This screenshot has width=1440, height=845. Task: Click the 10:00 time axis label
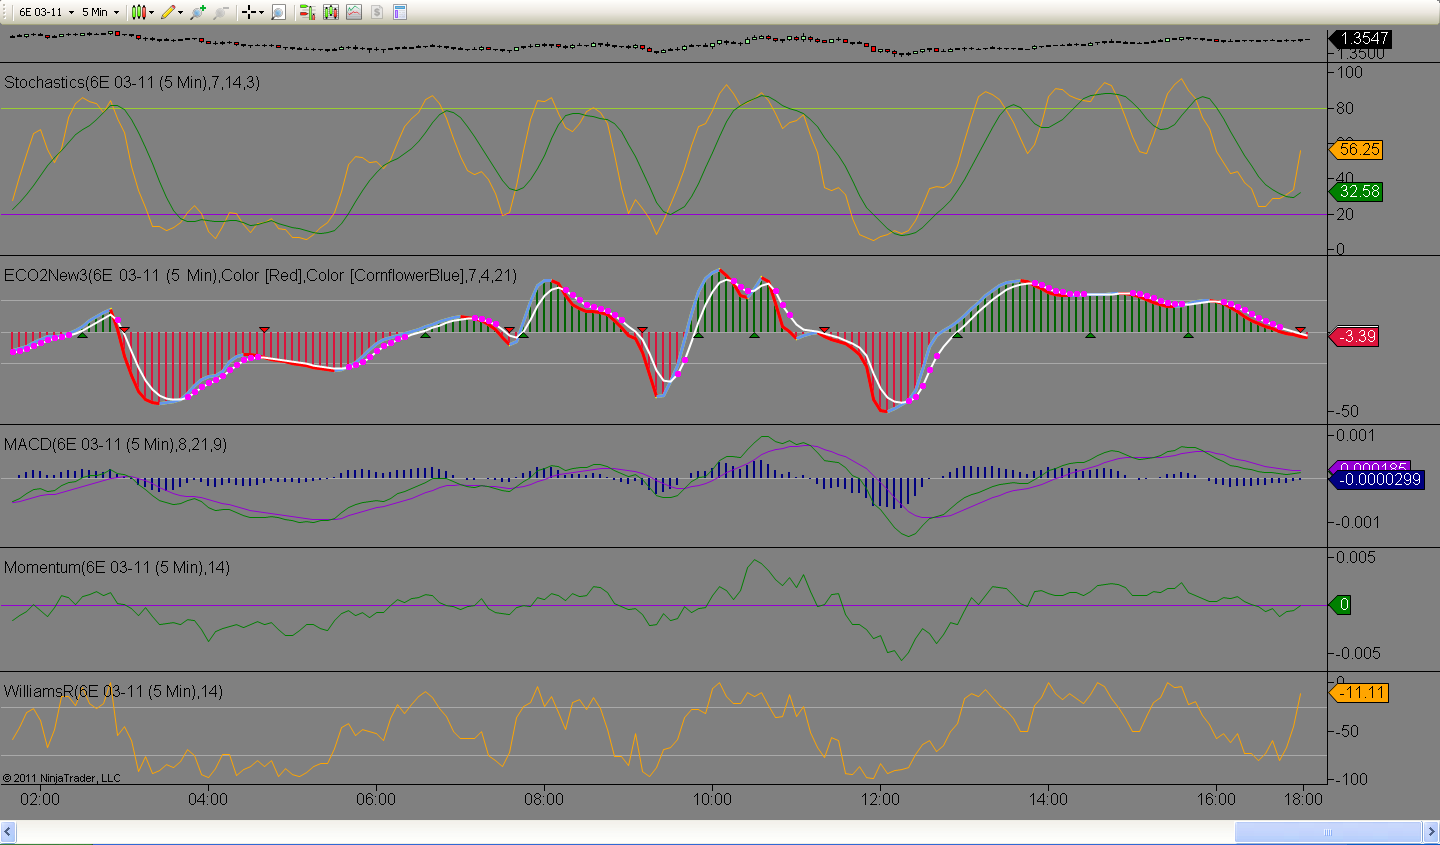712,799
